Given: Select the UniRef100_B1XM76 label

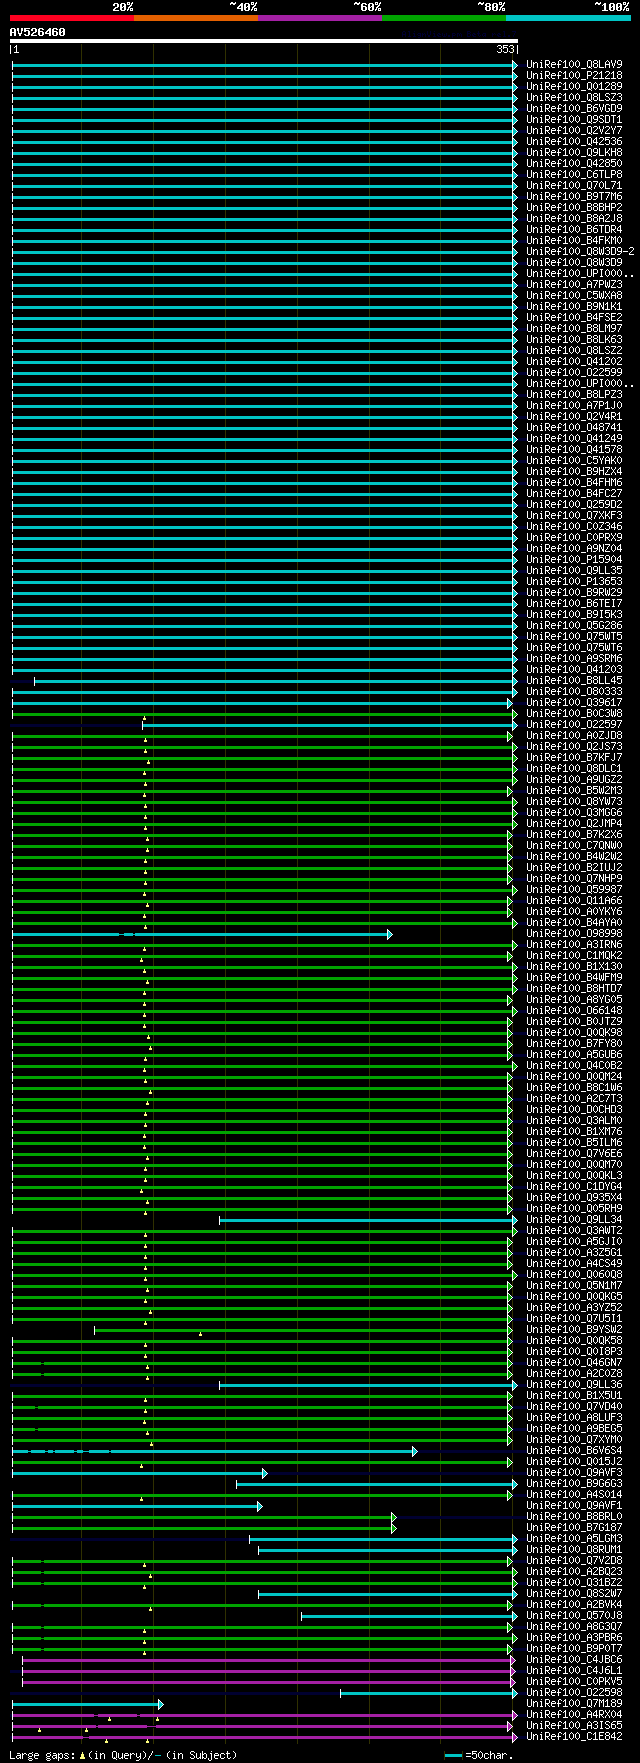Looking at the screenshot, I should pyautogui.click(x=574, y=1131).
